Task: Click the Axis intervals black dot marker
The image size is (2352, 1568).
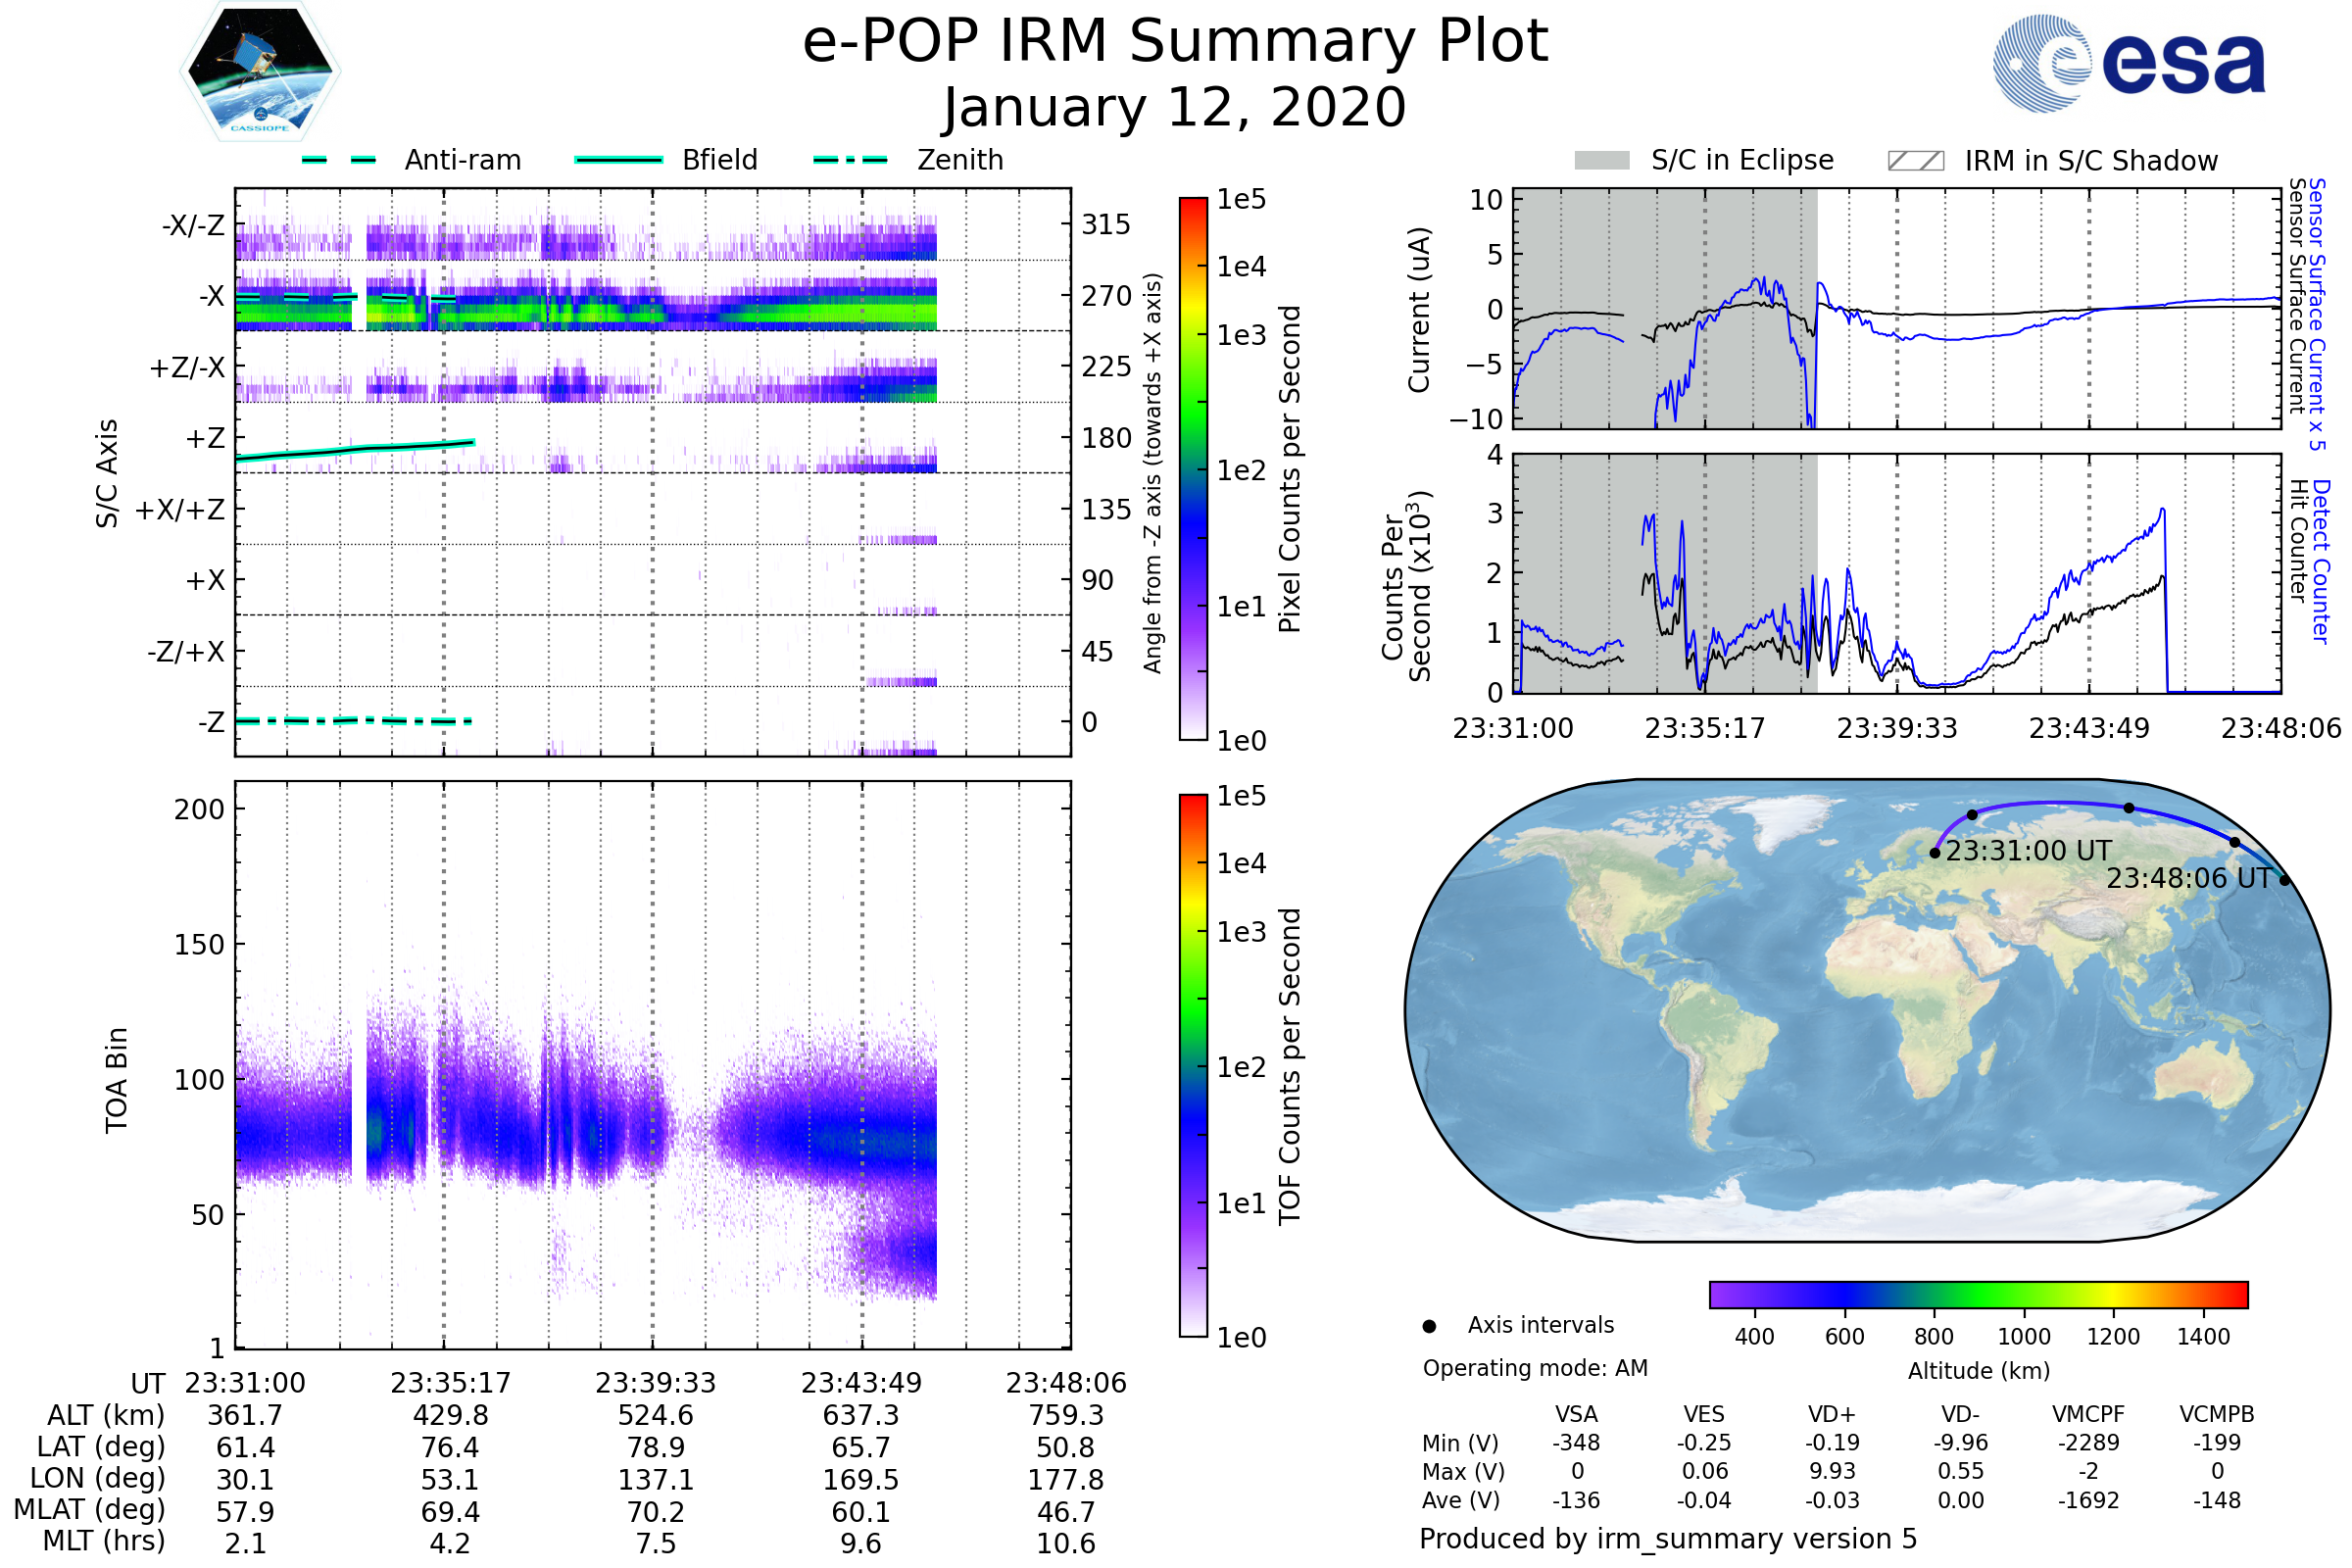Action: pyautogui.click(x=1429, y=1326)
